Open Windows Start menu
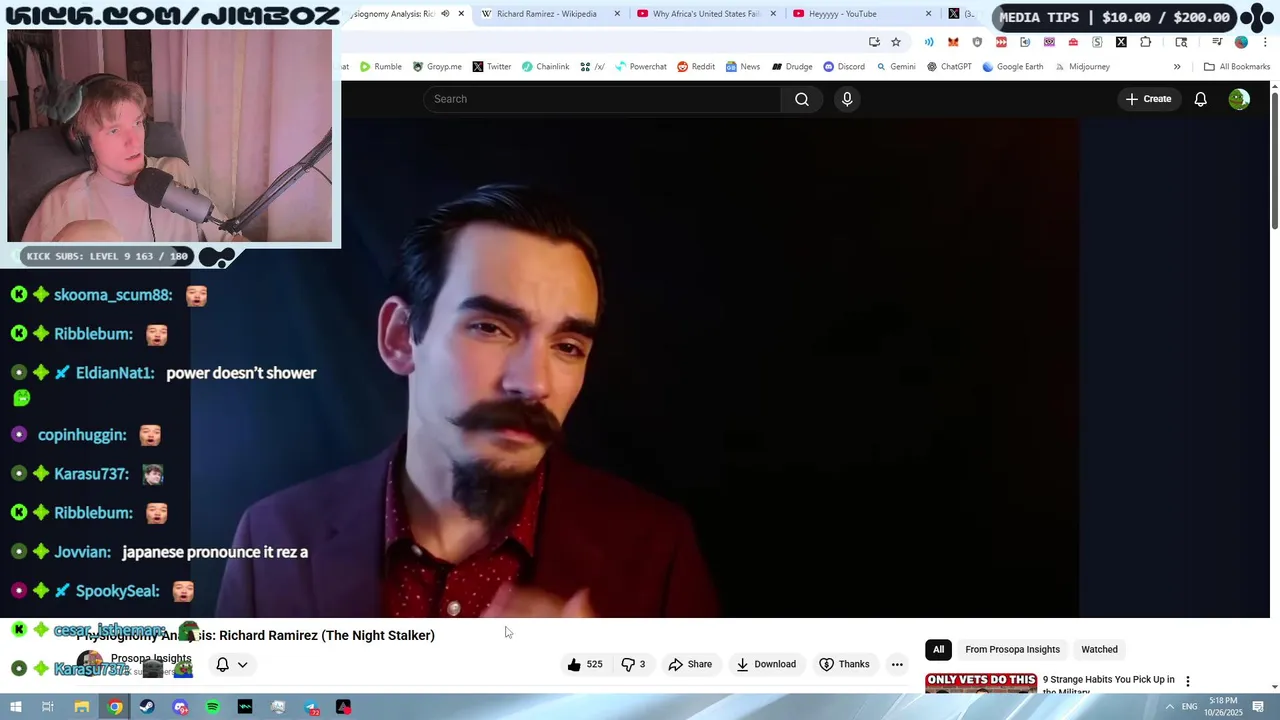 [15, 707]
